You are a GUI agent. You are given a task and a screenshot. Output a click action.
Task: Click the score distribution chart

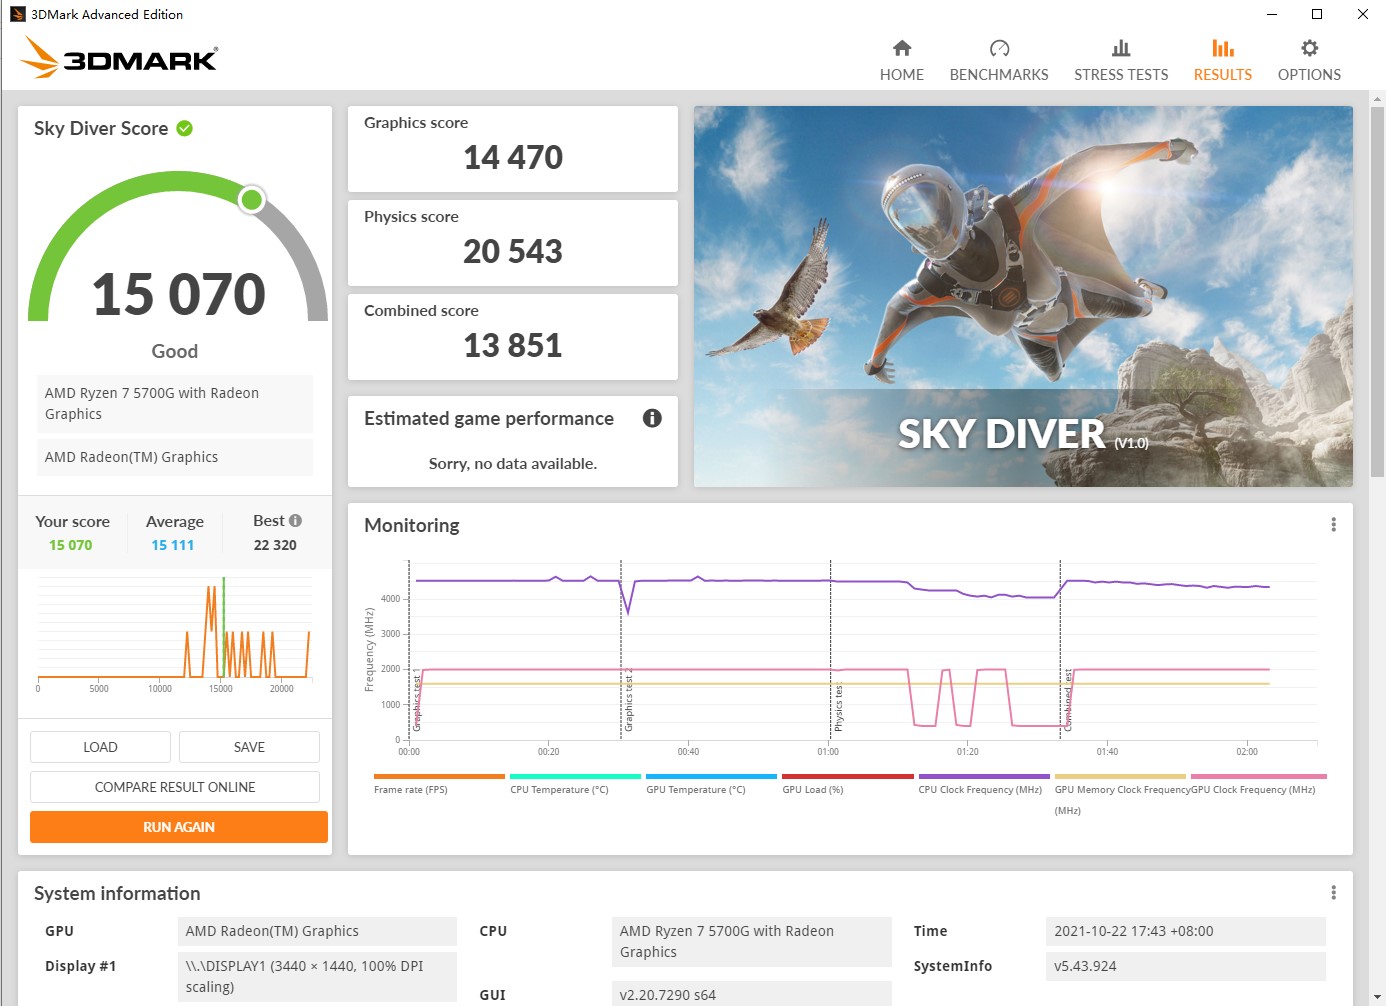click(x=174, y=633)
